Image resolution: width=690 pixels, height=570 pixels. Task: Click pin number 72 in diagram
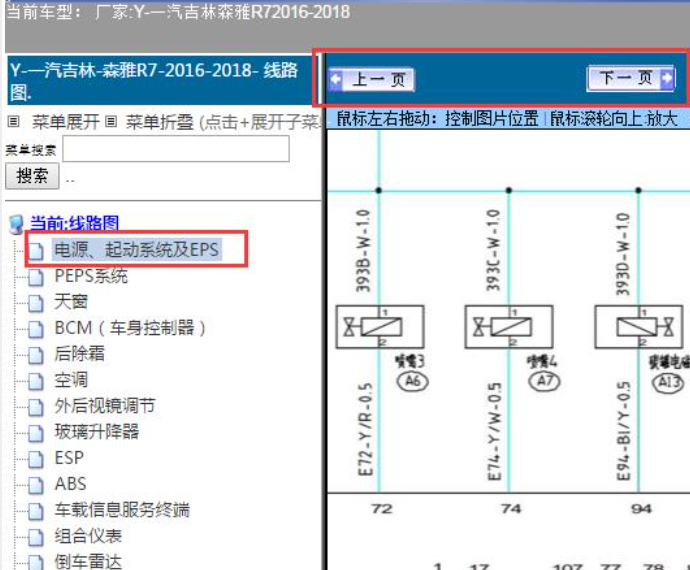click(382, 509)
